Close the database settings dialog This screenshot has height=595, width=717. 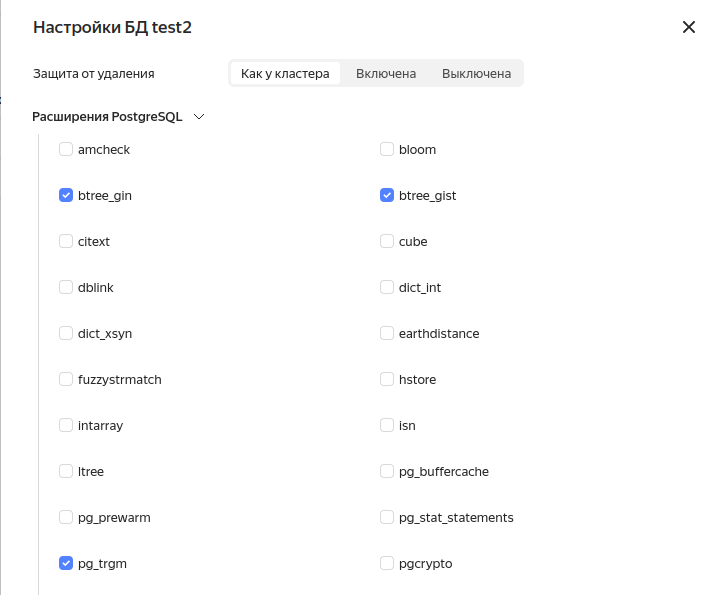point(688,28)
